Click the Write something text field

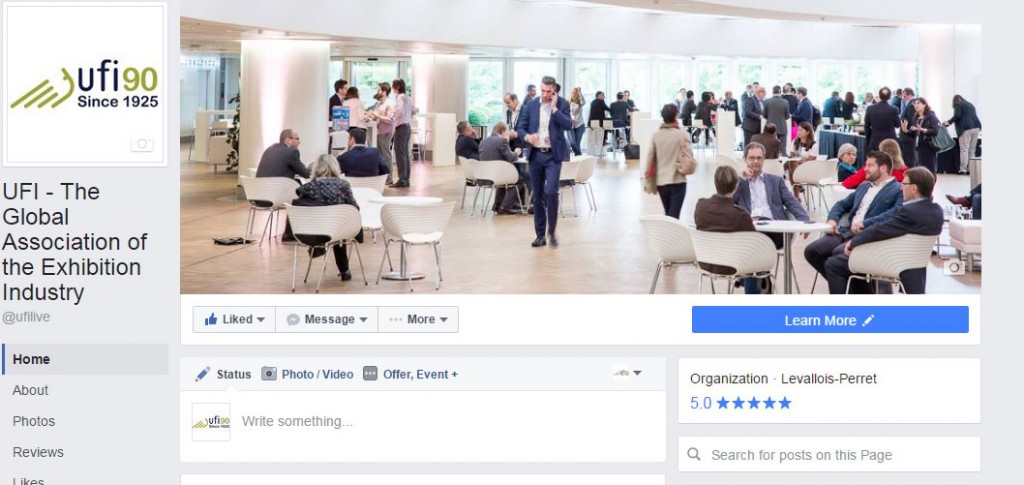pos(449,422)
